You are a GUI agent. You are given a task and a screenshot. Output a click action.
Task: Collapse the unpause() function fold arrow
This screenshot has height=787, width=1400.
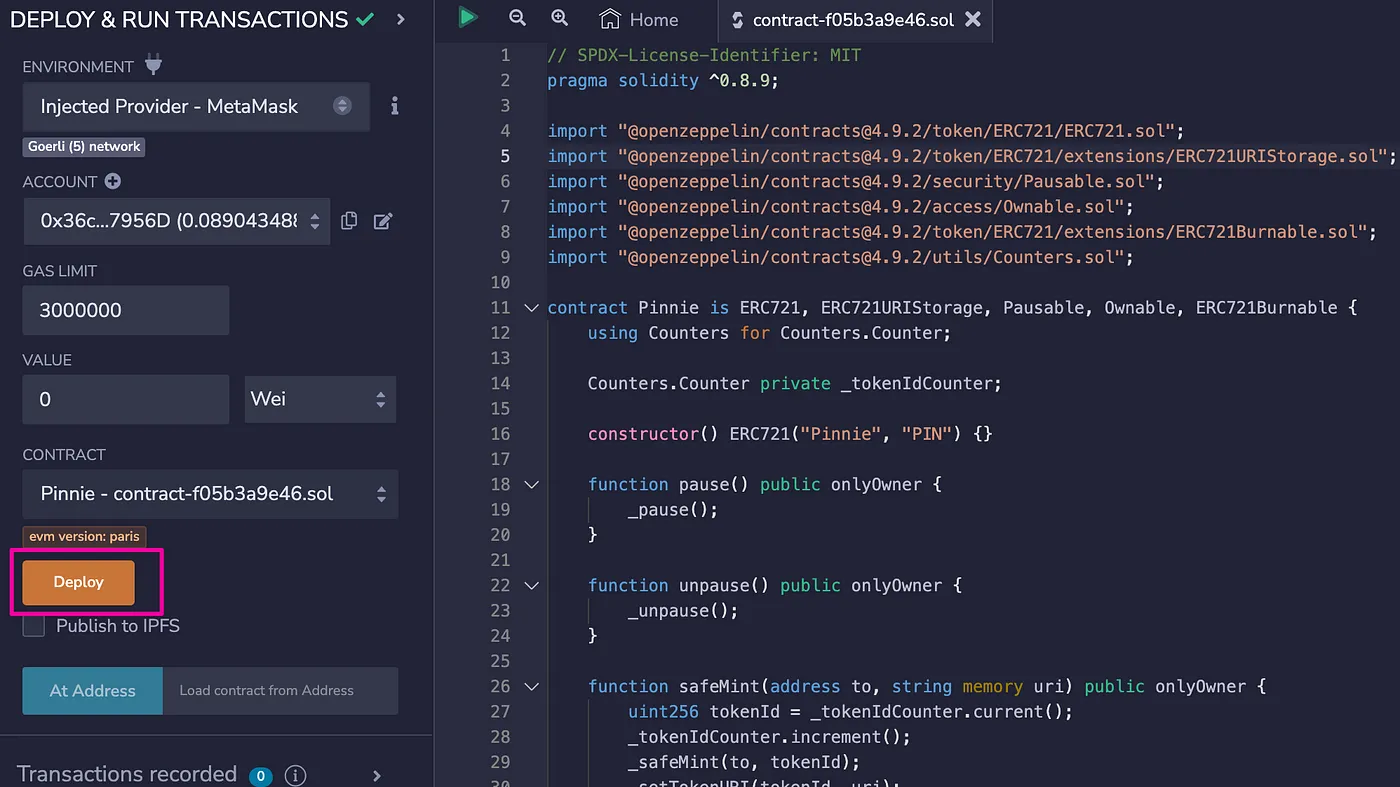532,585
